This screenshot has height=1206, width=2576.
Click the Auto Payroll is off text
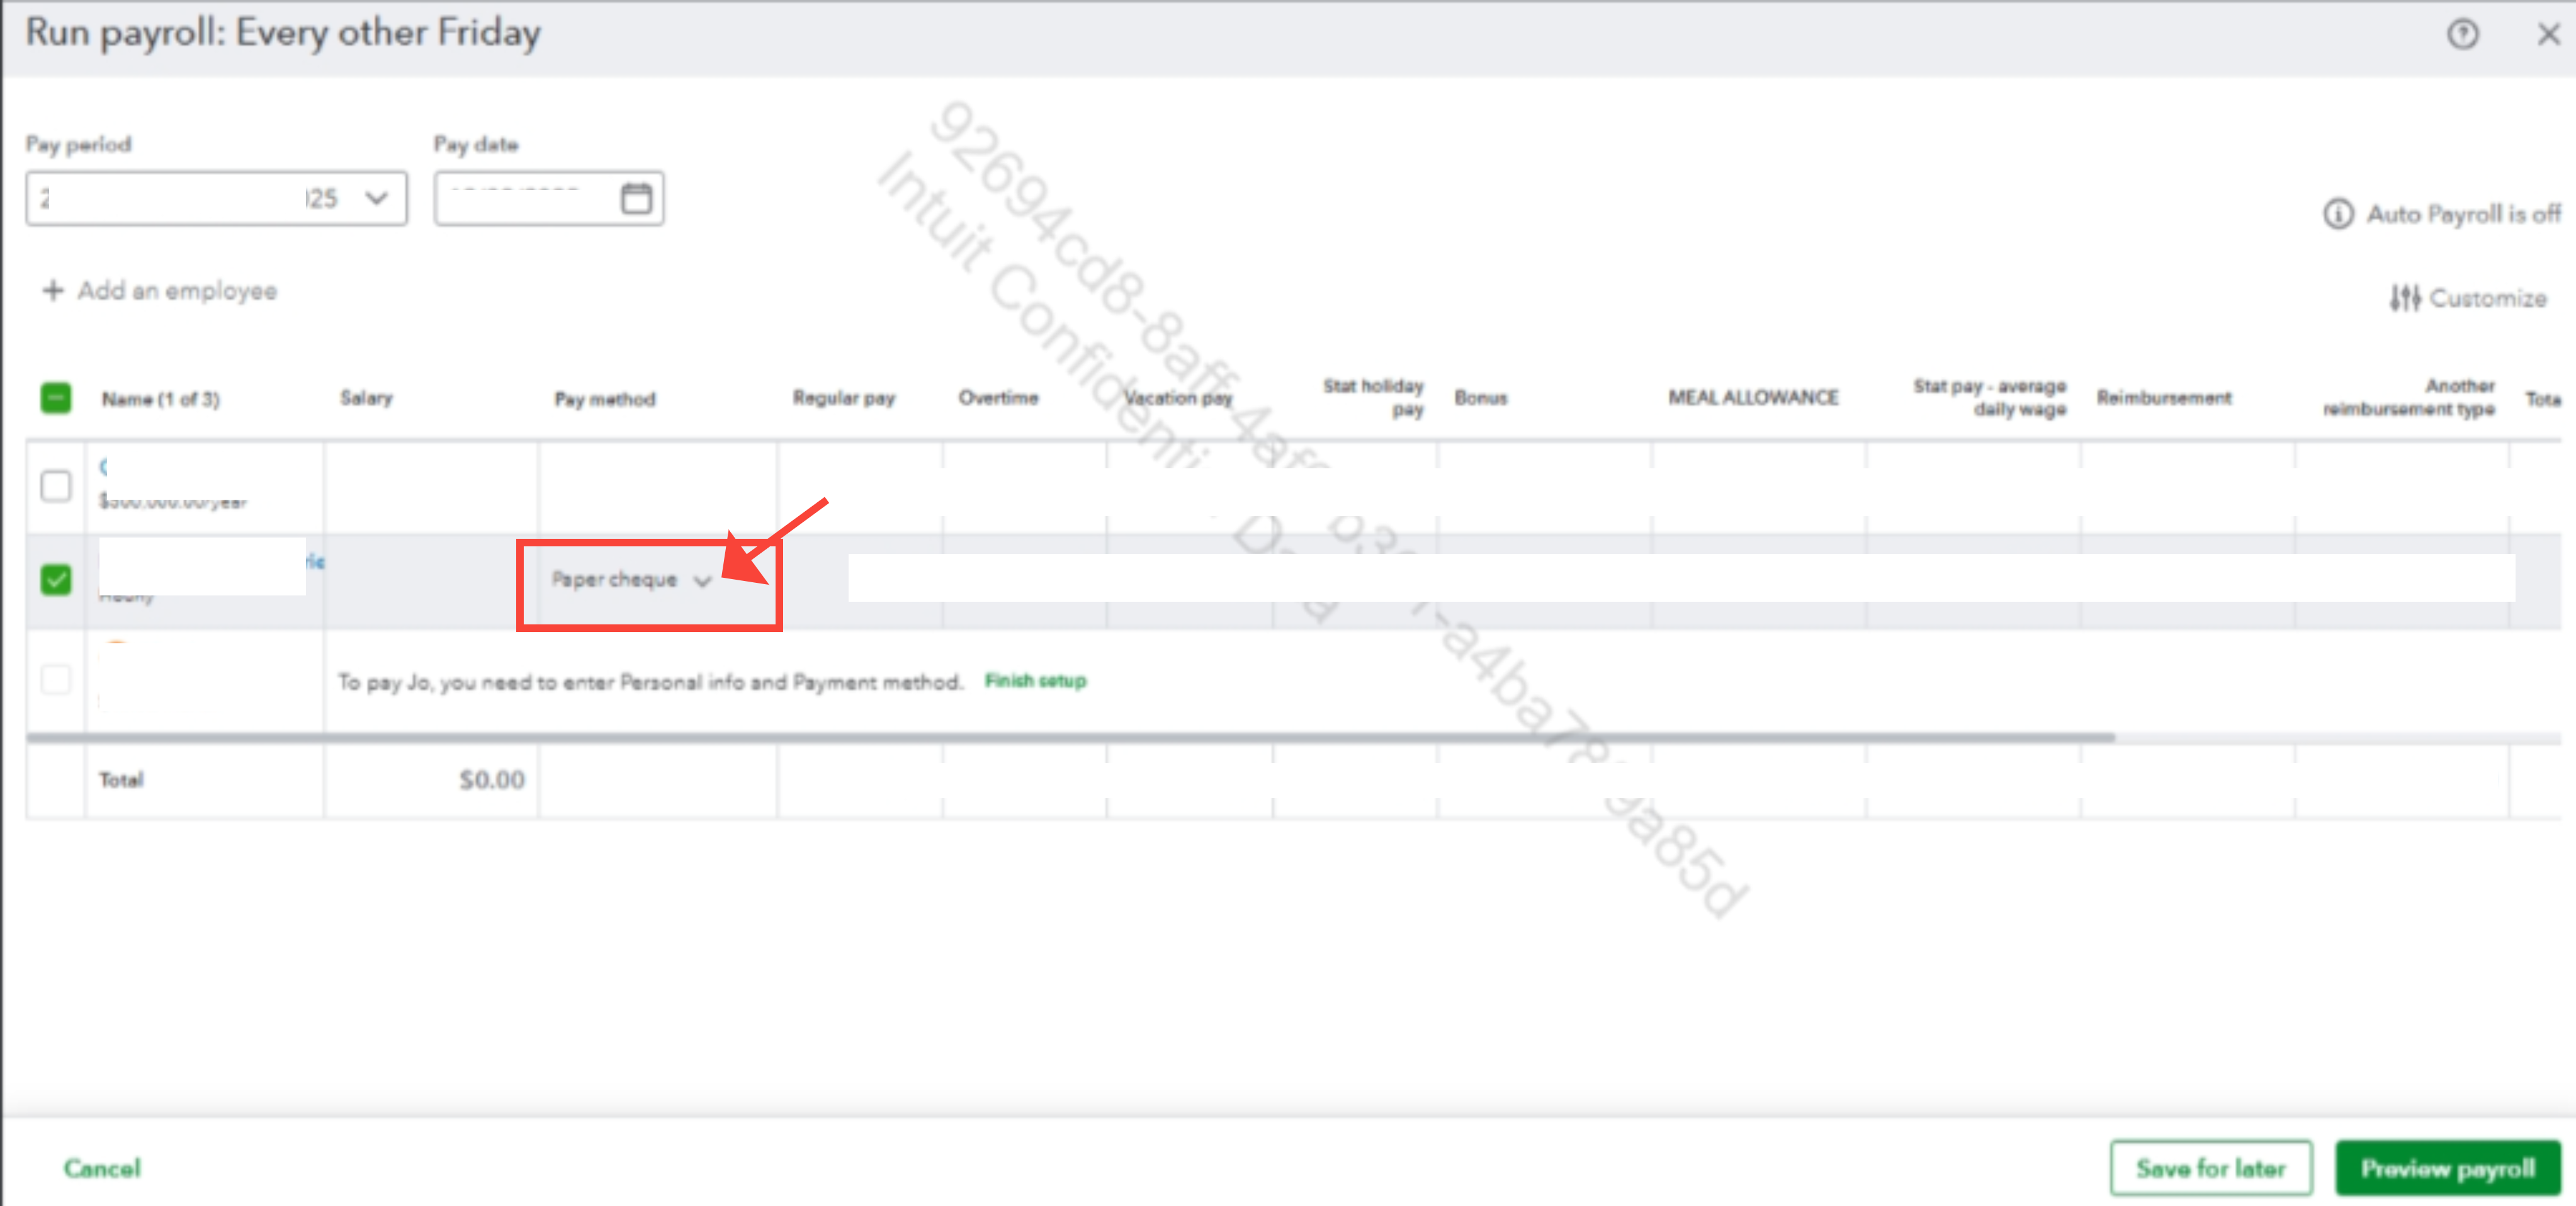(2463, 214)
